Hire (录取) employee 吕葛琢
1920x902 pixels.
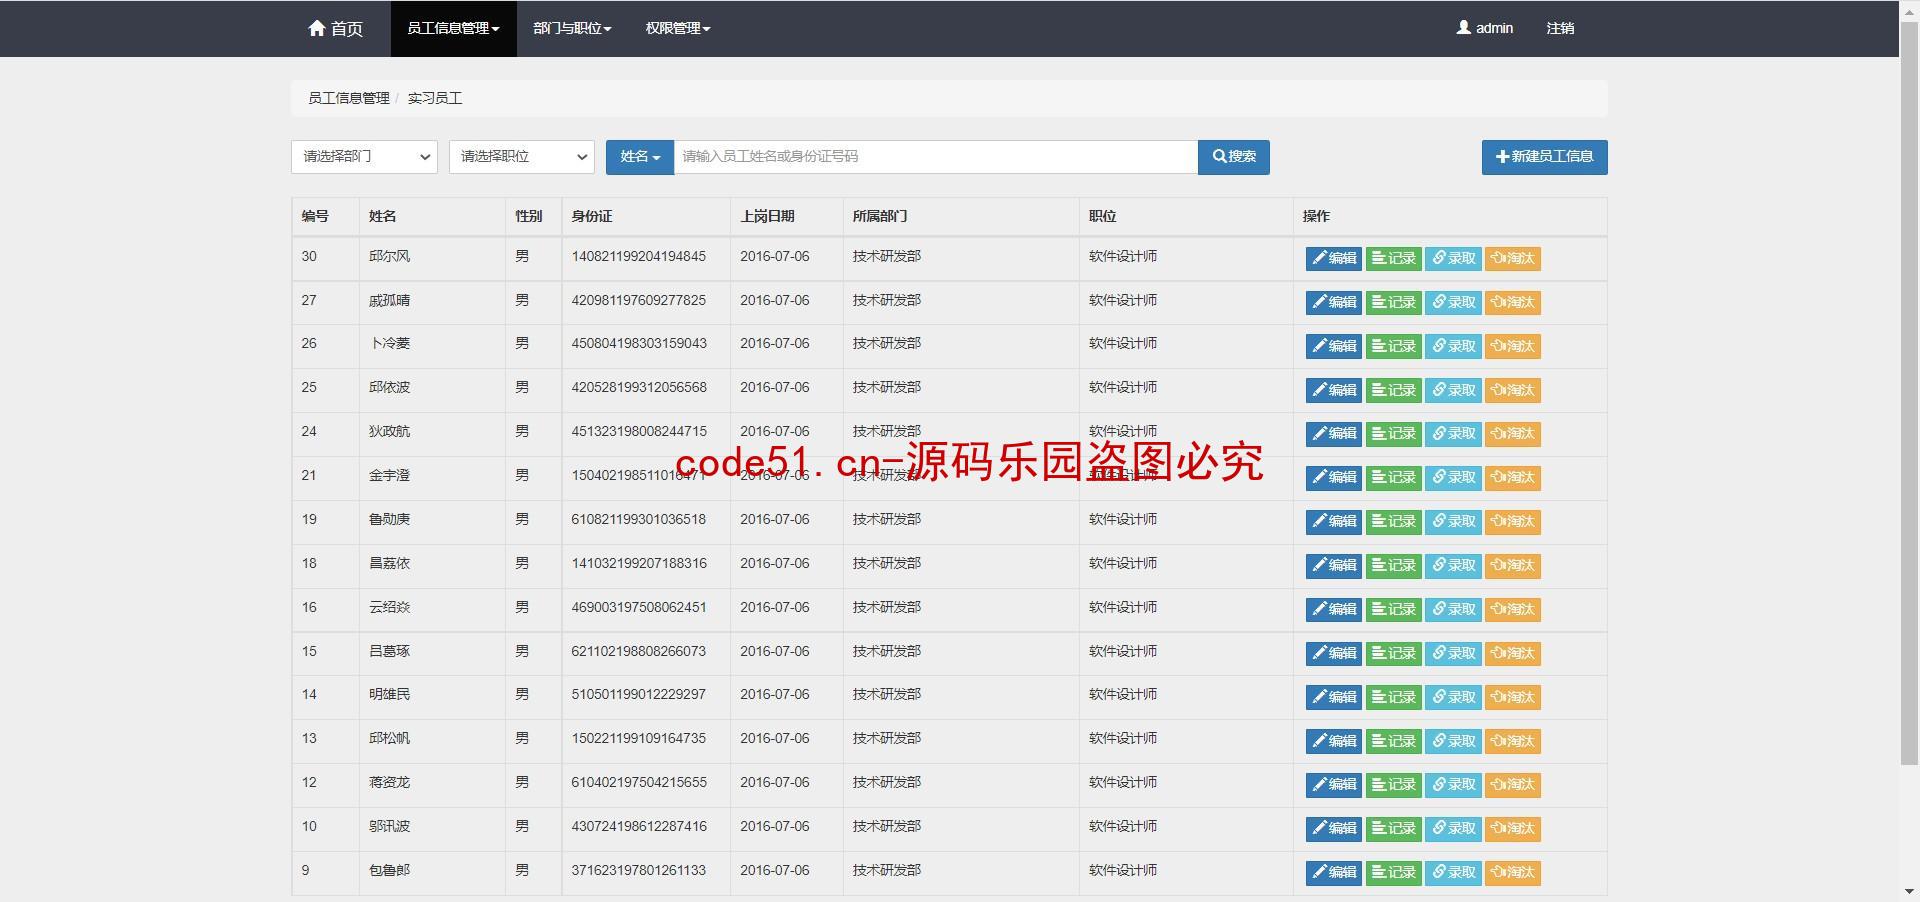(x=1453, y=653)
